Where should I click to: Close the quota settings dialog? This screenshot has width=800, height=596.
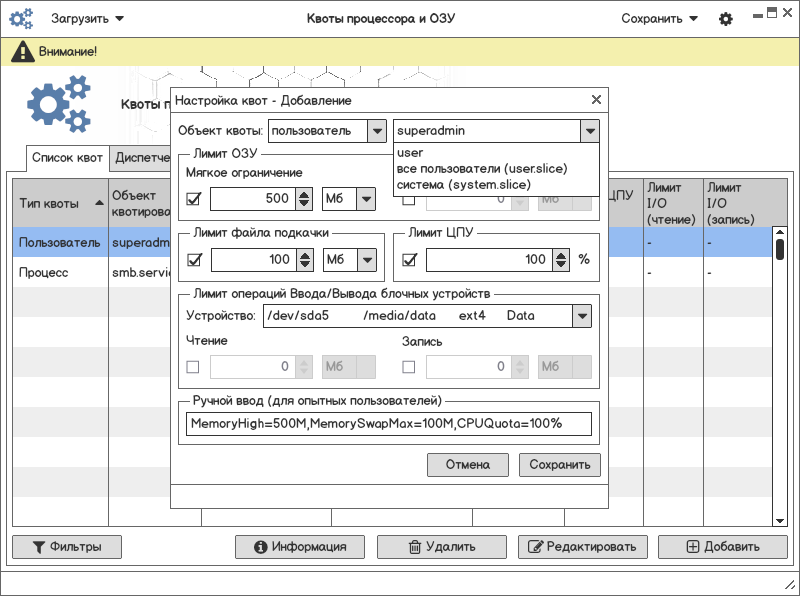596,100
